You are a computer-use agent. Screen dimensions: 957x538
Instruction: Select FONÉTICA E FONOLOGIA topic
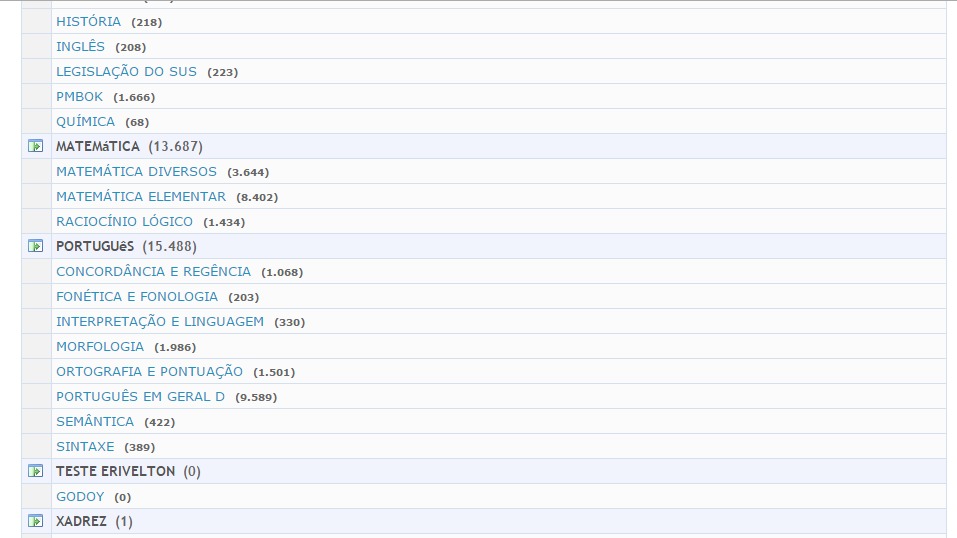point(137,296)
